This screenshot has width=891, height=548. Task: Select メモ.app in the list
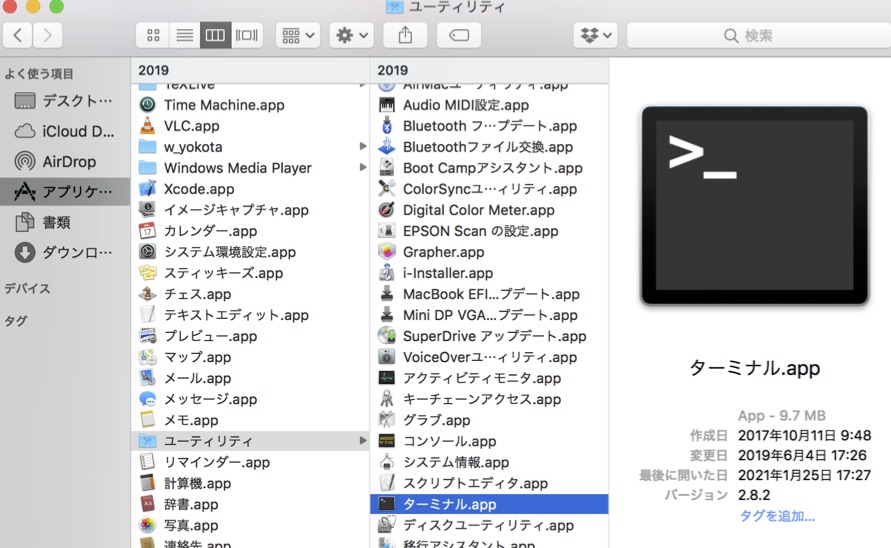point(250,420)
